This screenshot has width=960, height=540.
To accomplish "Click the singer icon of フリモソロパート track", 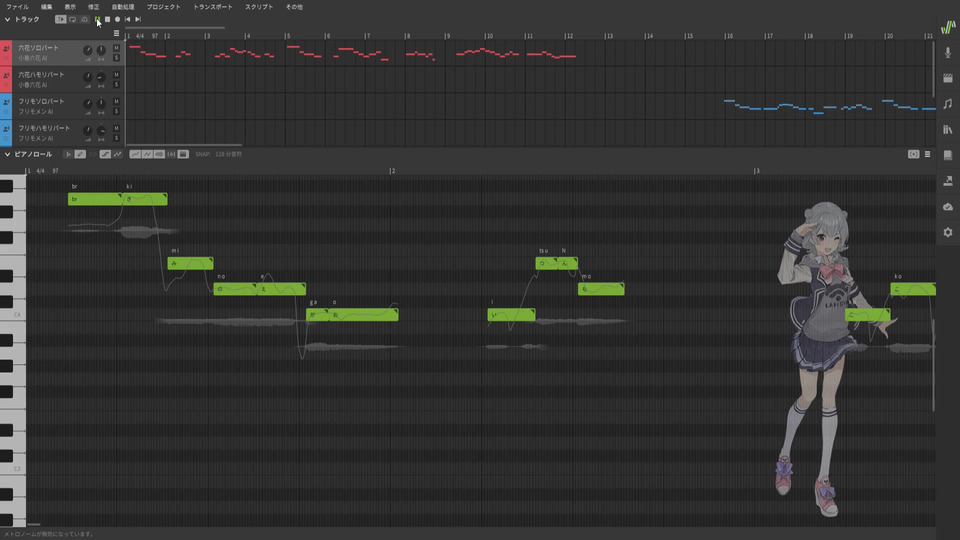I will click(6, 102).
